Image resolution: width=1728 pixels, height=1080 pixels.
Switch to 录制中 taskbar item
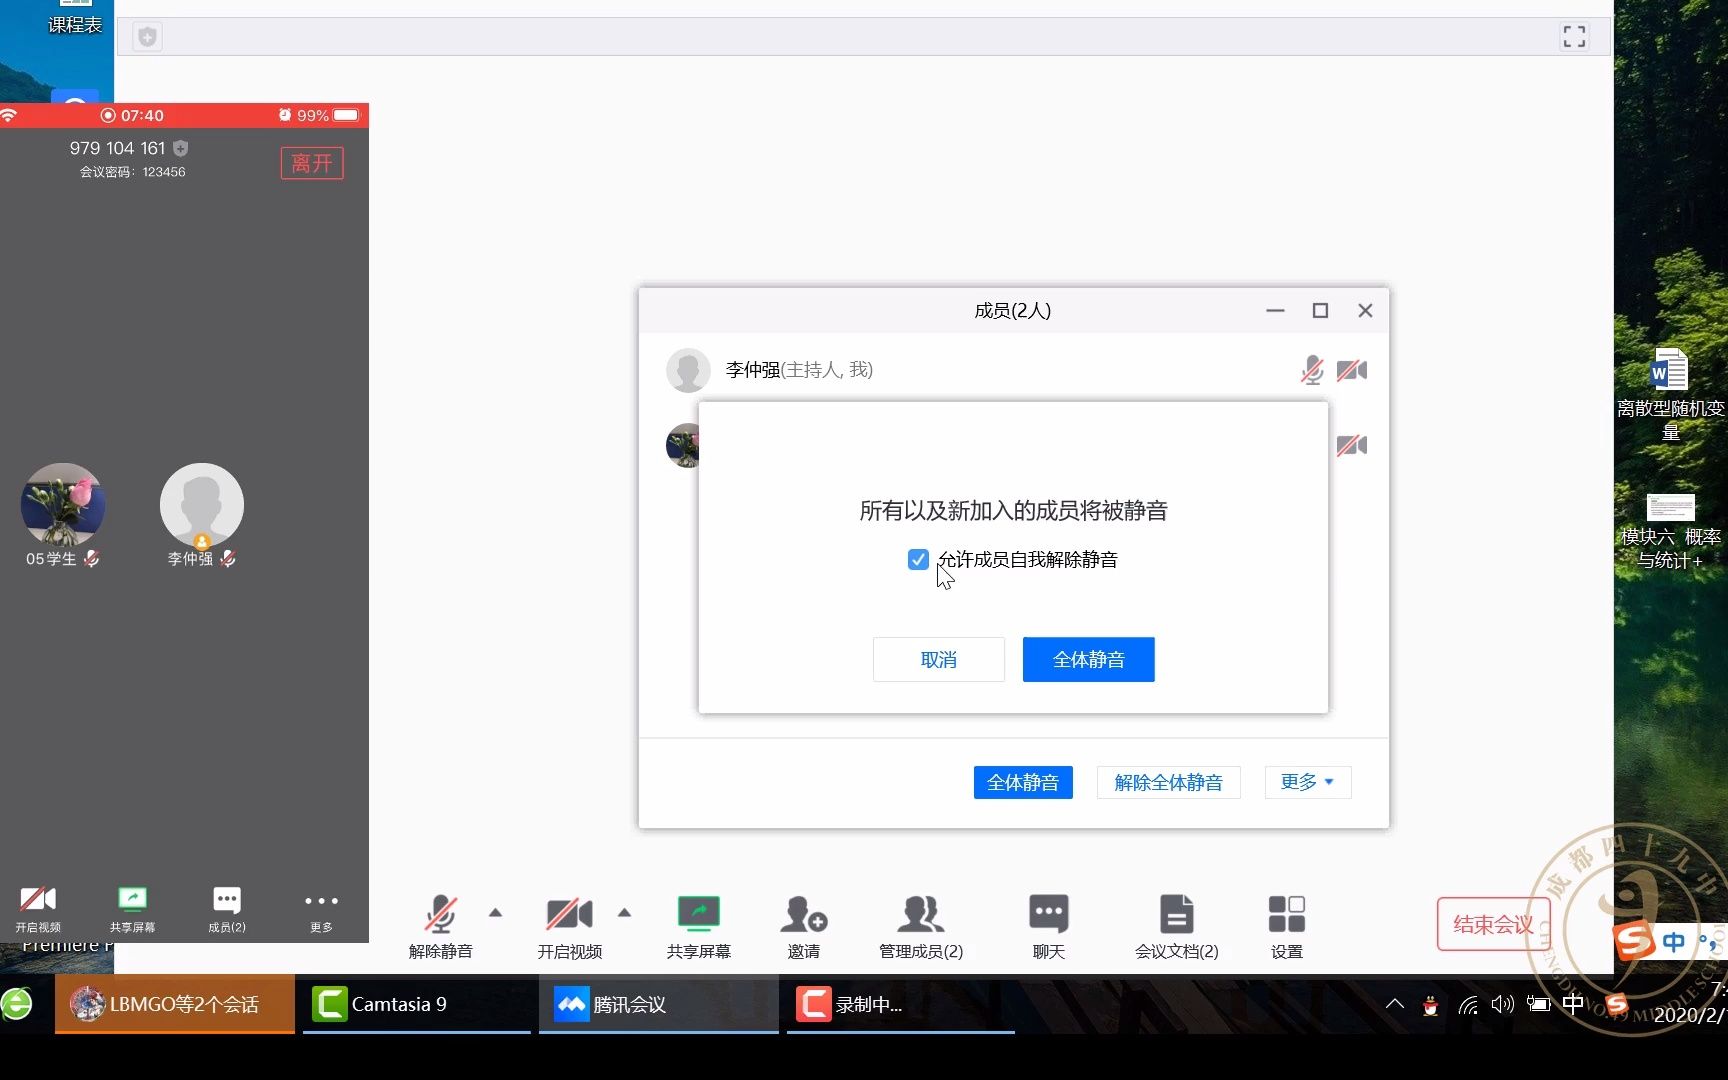900,1004
